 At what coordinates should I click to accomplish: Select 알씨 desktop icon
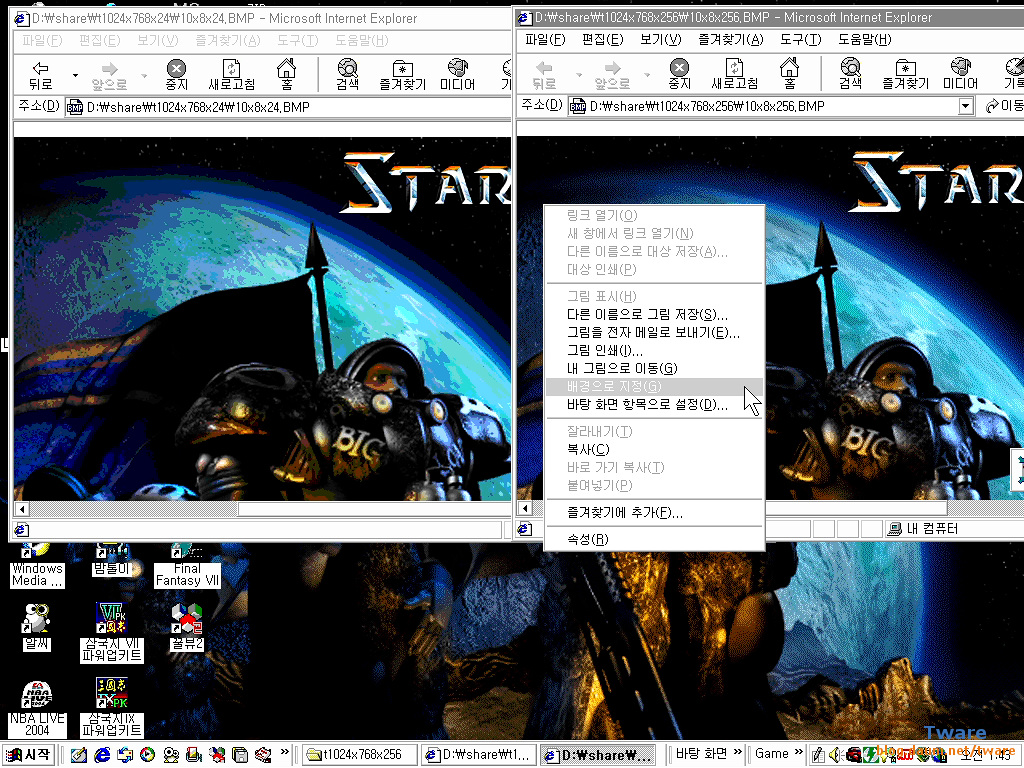pos(37,627)
